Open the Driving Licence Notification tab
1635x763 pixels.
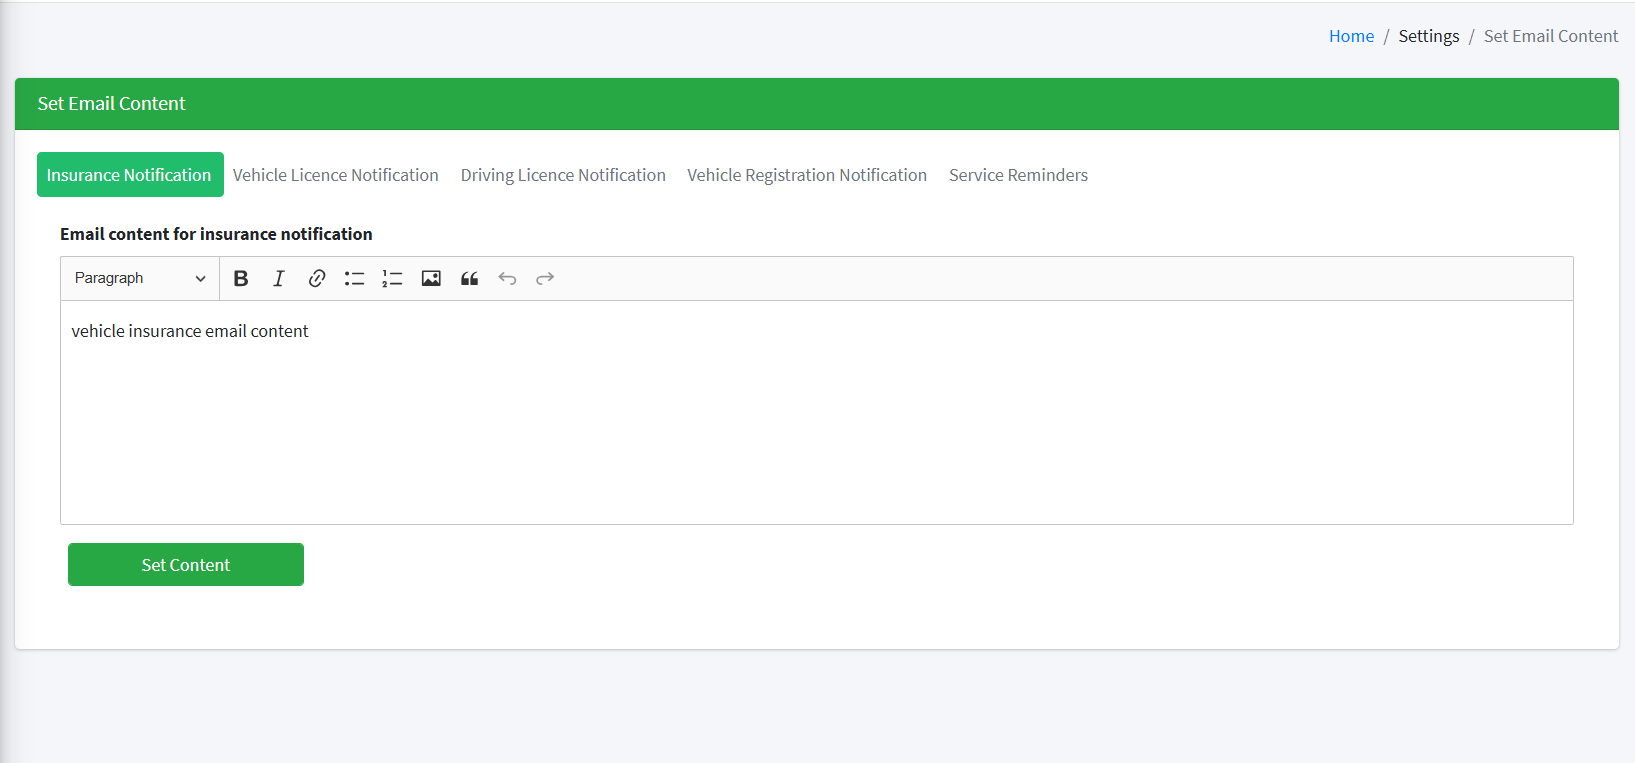563,175
